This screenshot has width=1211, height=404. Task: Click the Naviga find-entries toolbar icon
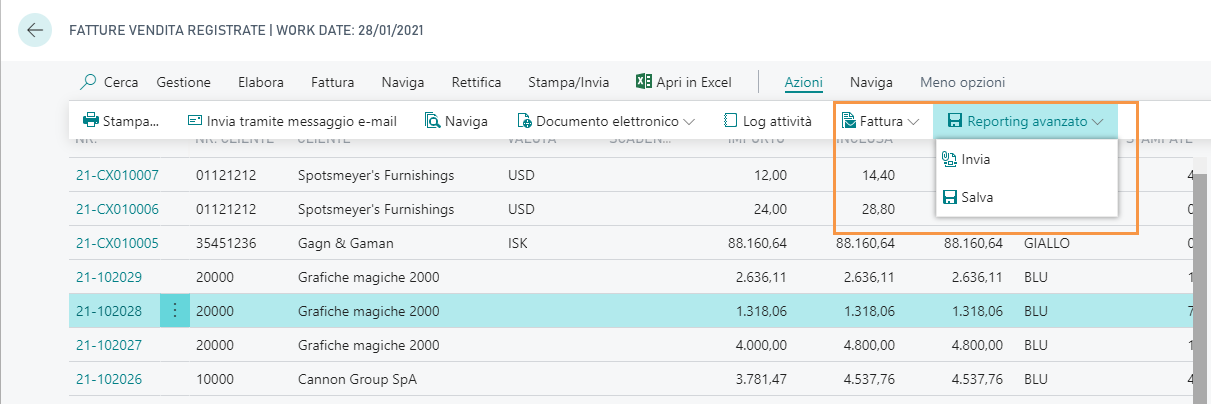(x=433, y=121)
